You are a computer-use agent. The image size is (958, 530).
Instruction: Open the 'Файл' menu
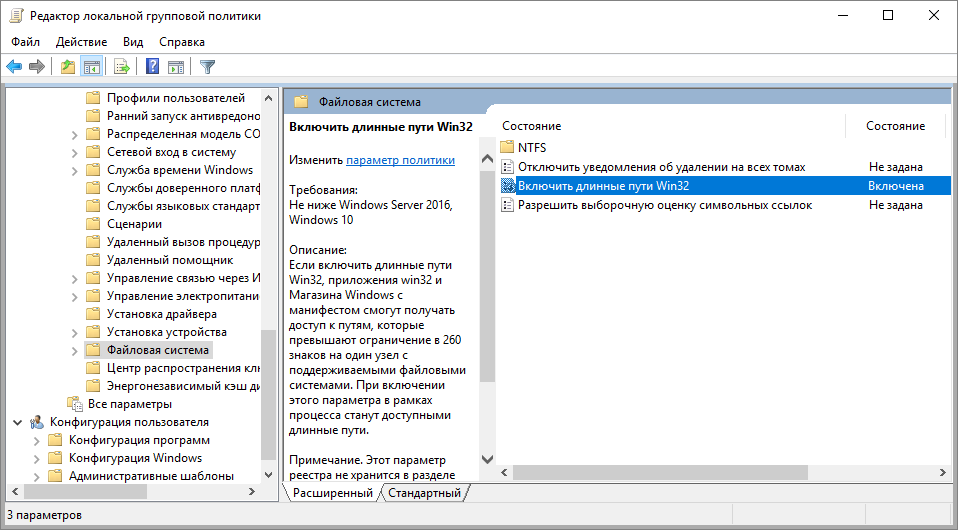(26, 42)
